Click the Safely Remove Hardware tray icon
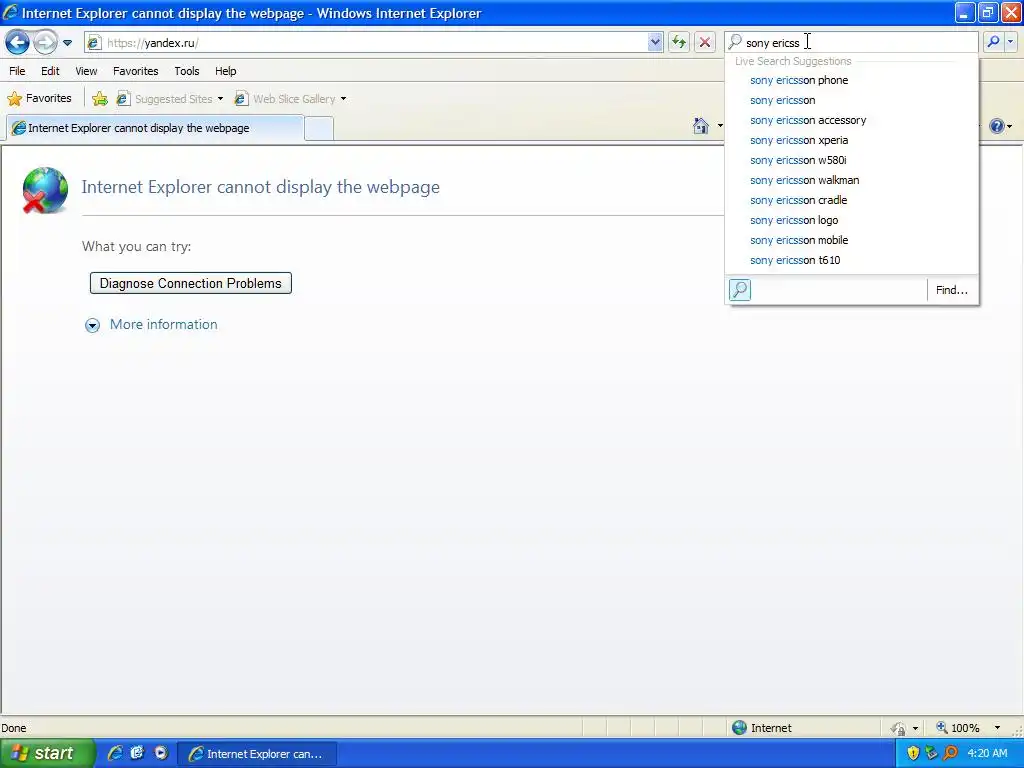Viewport: 1024px width, 768px height. click(x=931, y=753)
